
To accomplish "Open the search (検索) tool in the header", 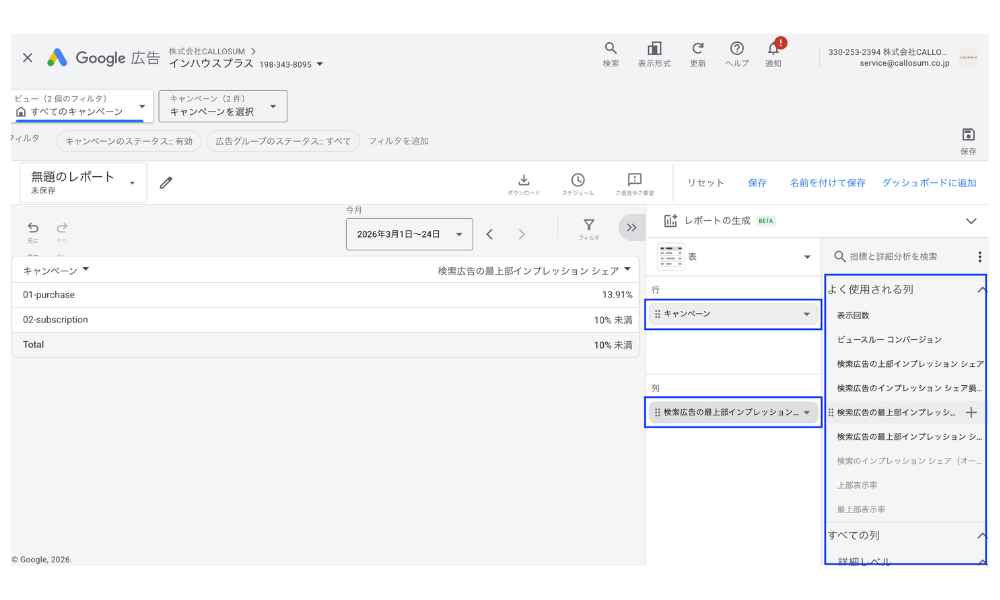I will click(x=610, y=54).
